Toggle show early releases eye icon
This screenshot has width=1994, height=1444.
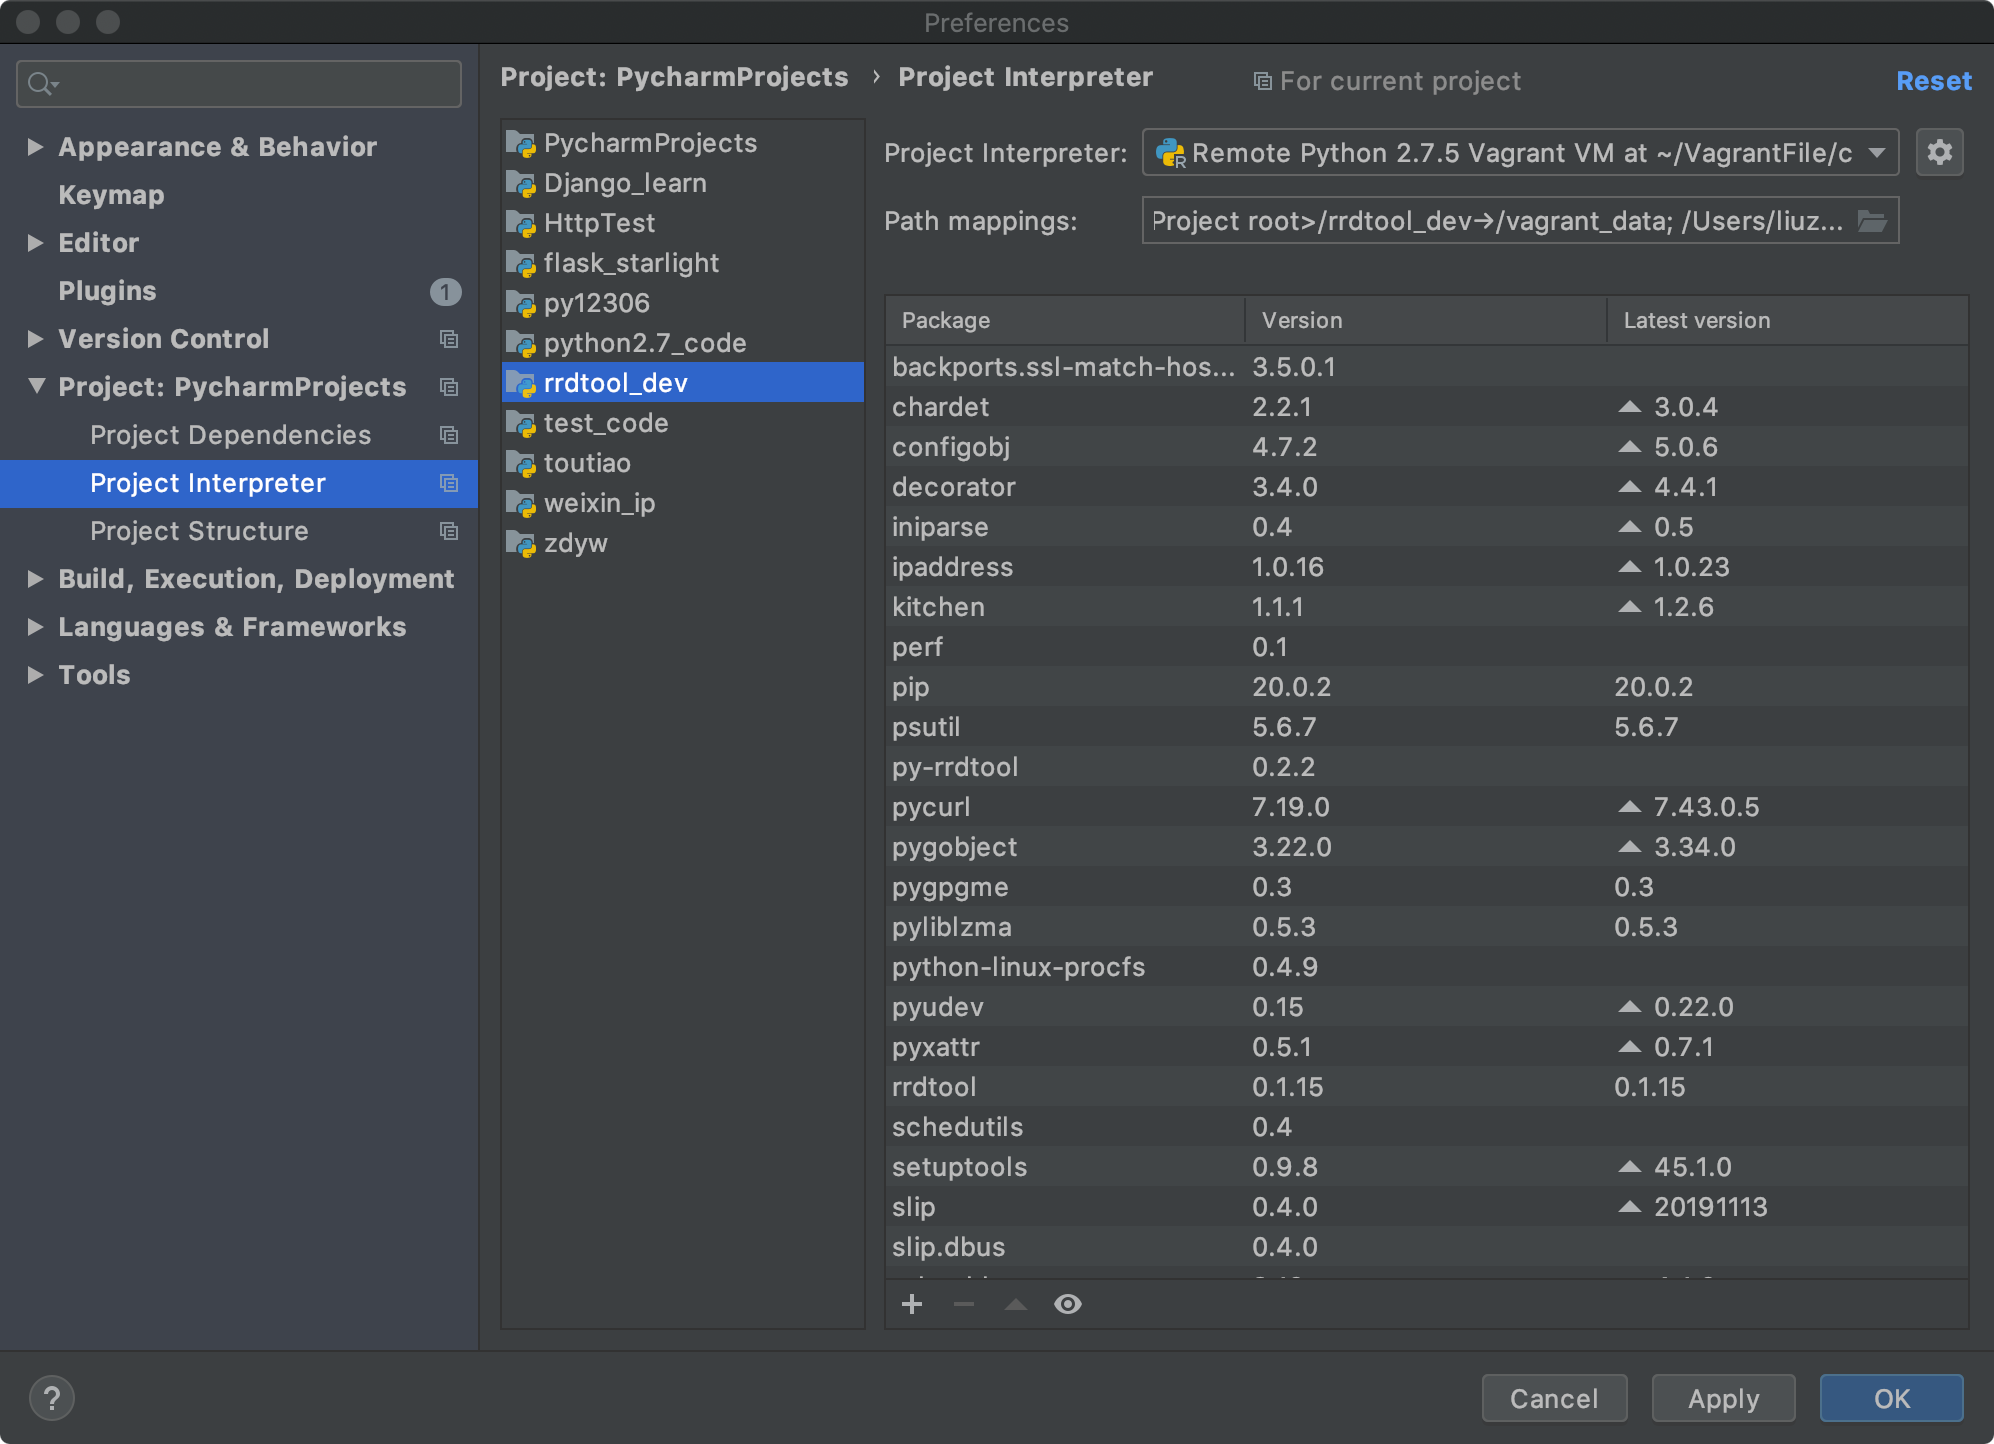(1067, 1304)
